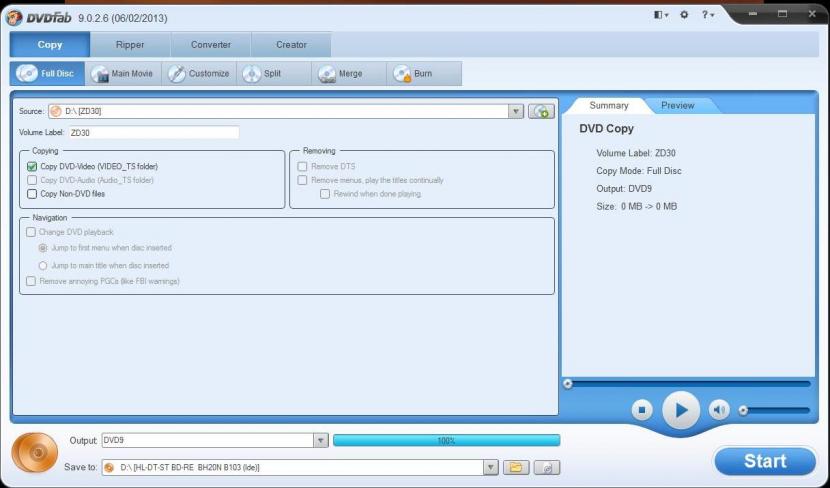
Task: Open the Customize copy mode
Action: click(x=199, y=74)
